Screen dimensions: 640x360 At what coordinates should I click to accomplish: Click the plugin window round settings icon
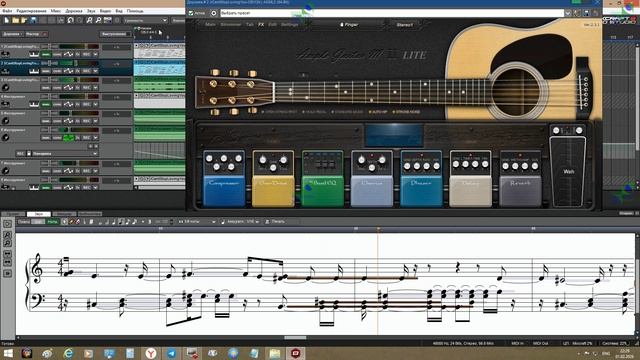click(x=213, y=13)
